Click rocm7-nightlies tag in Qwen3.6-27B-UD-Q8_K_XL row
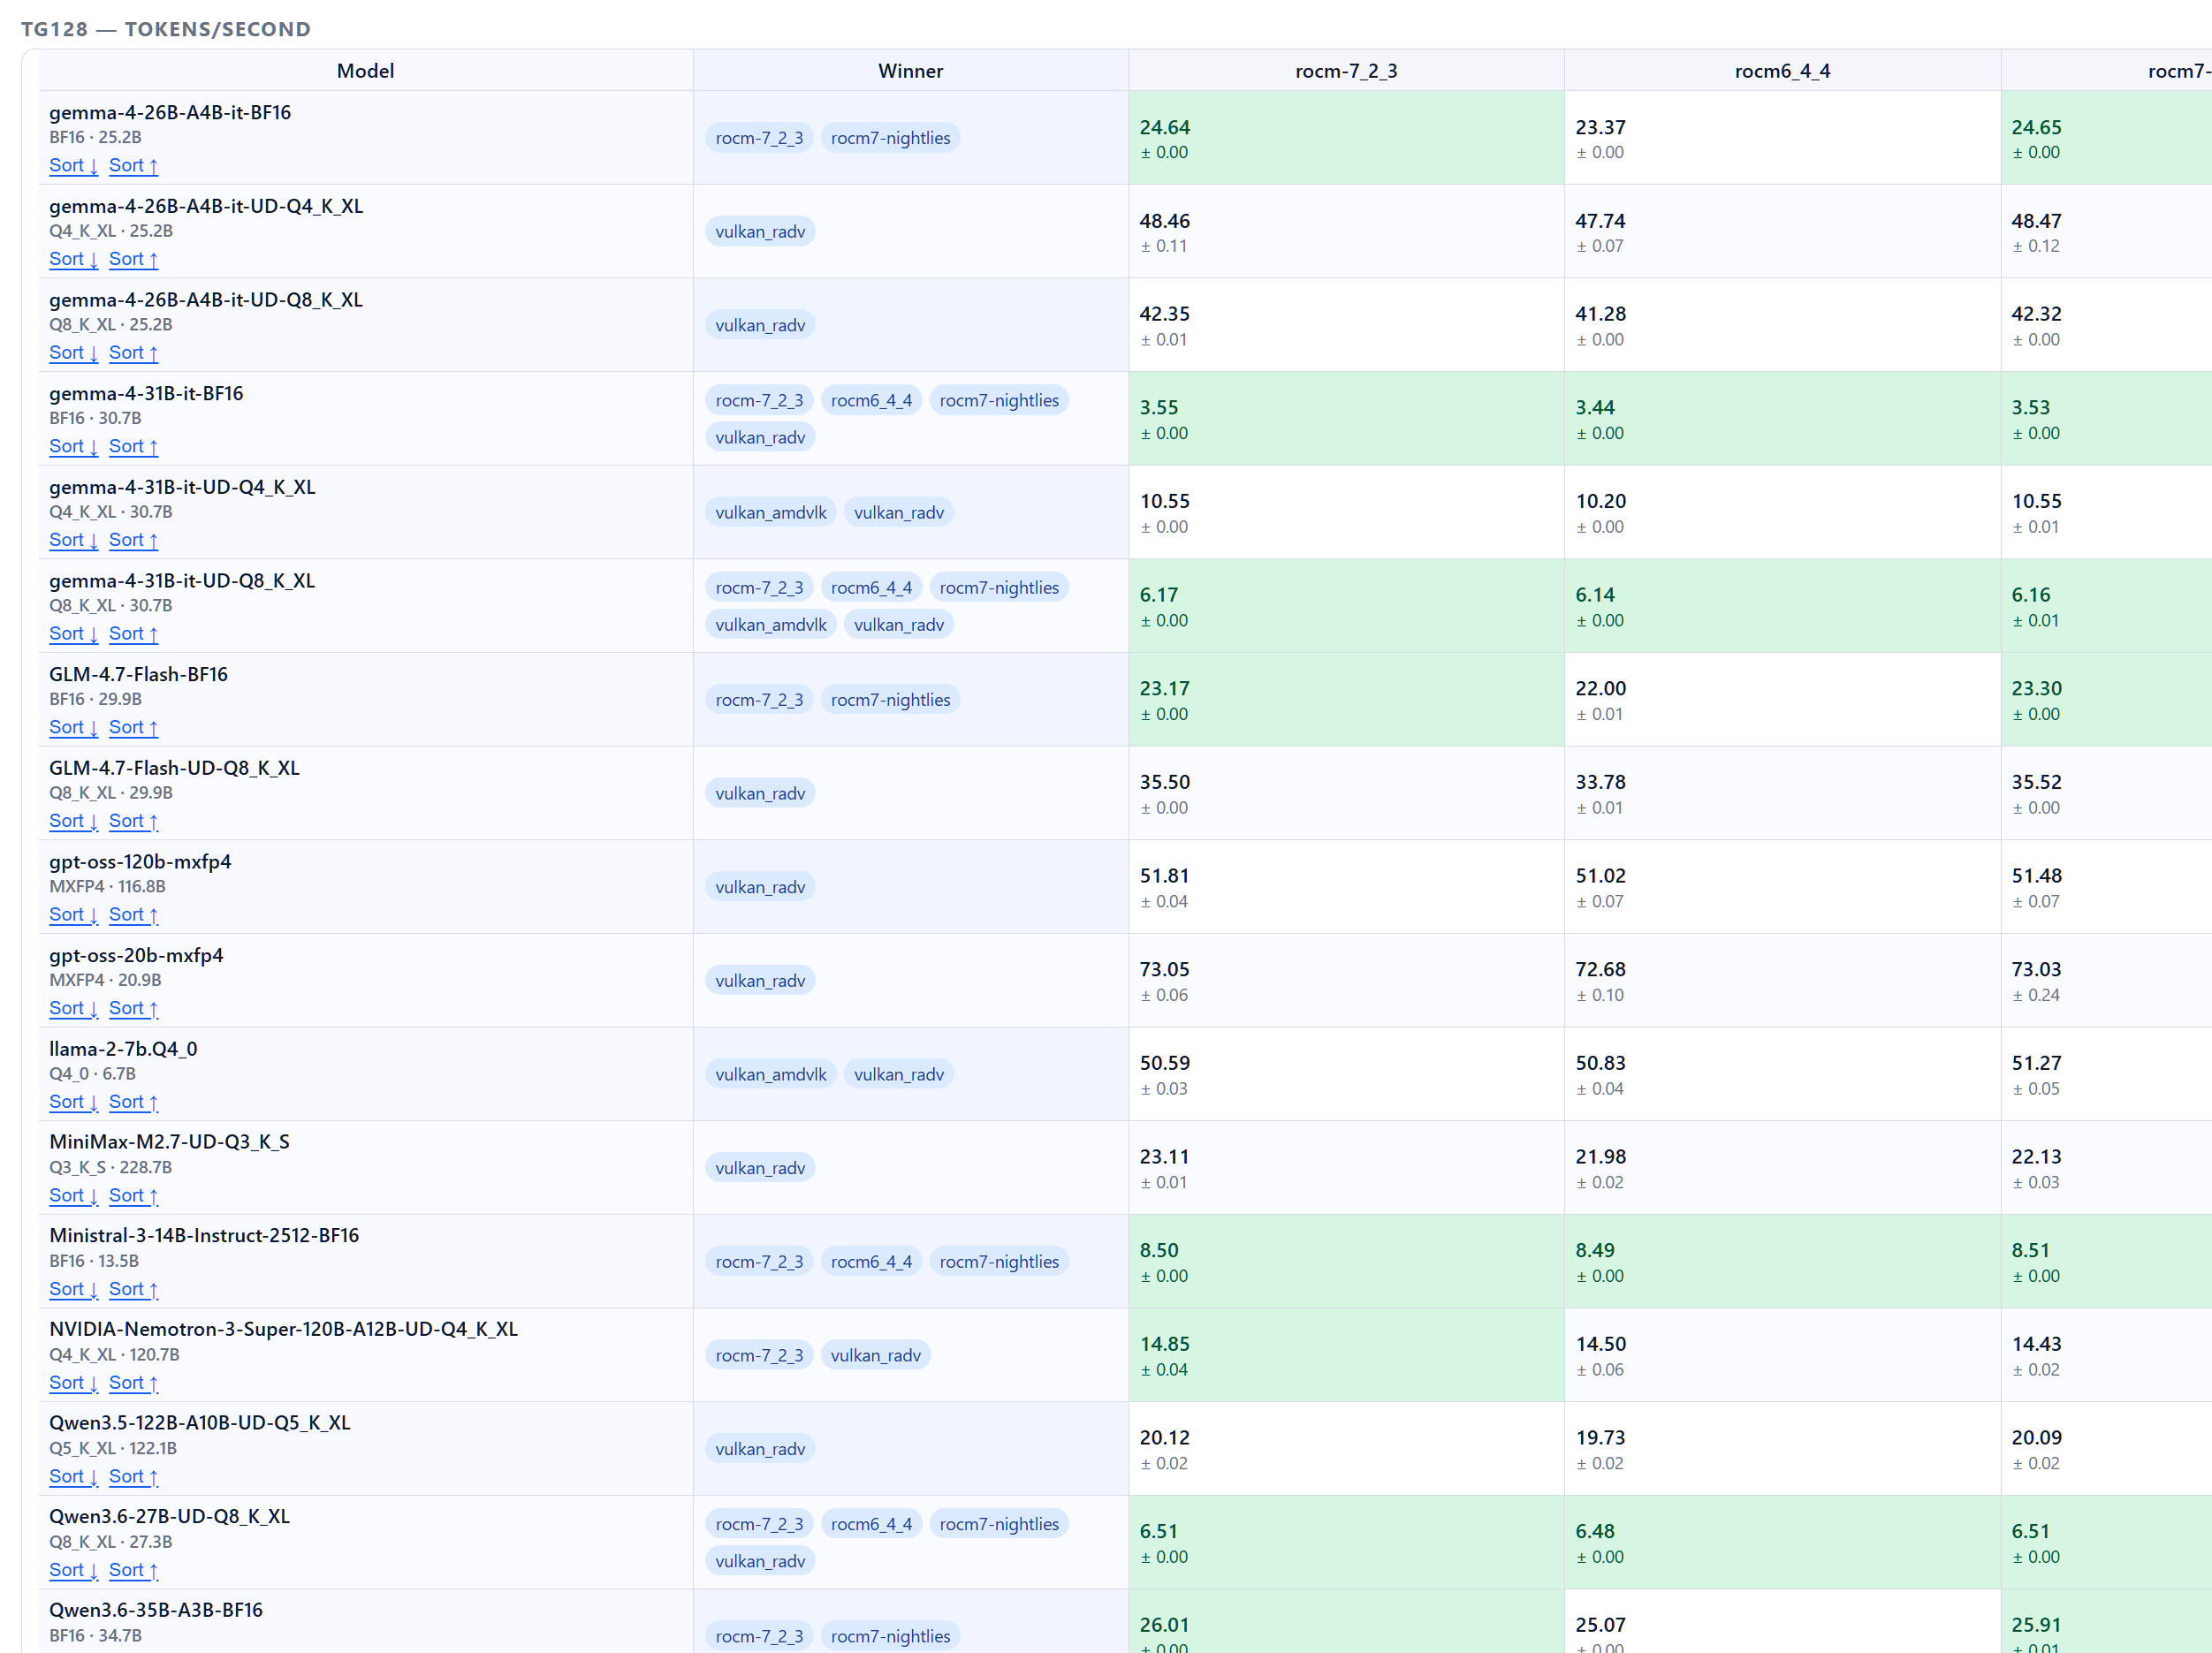The width and height of the screenshot is (2212, 1653). pyautogui.click(x=999, y=1524)
